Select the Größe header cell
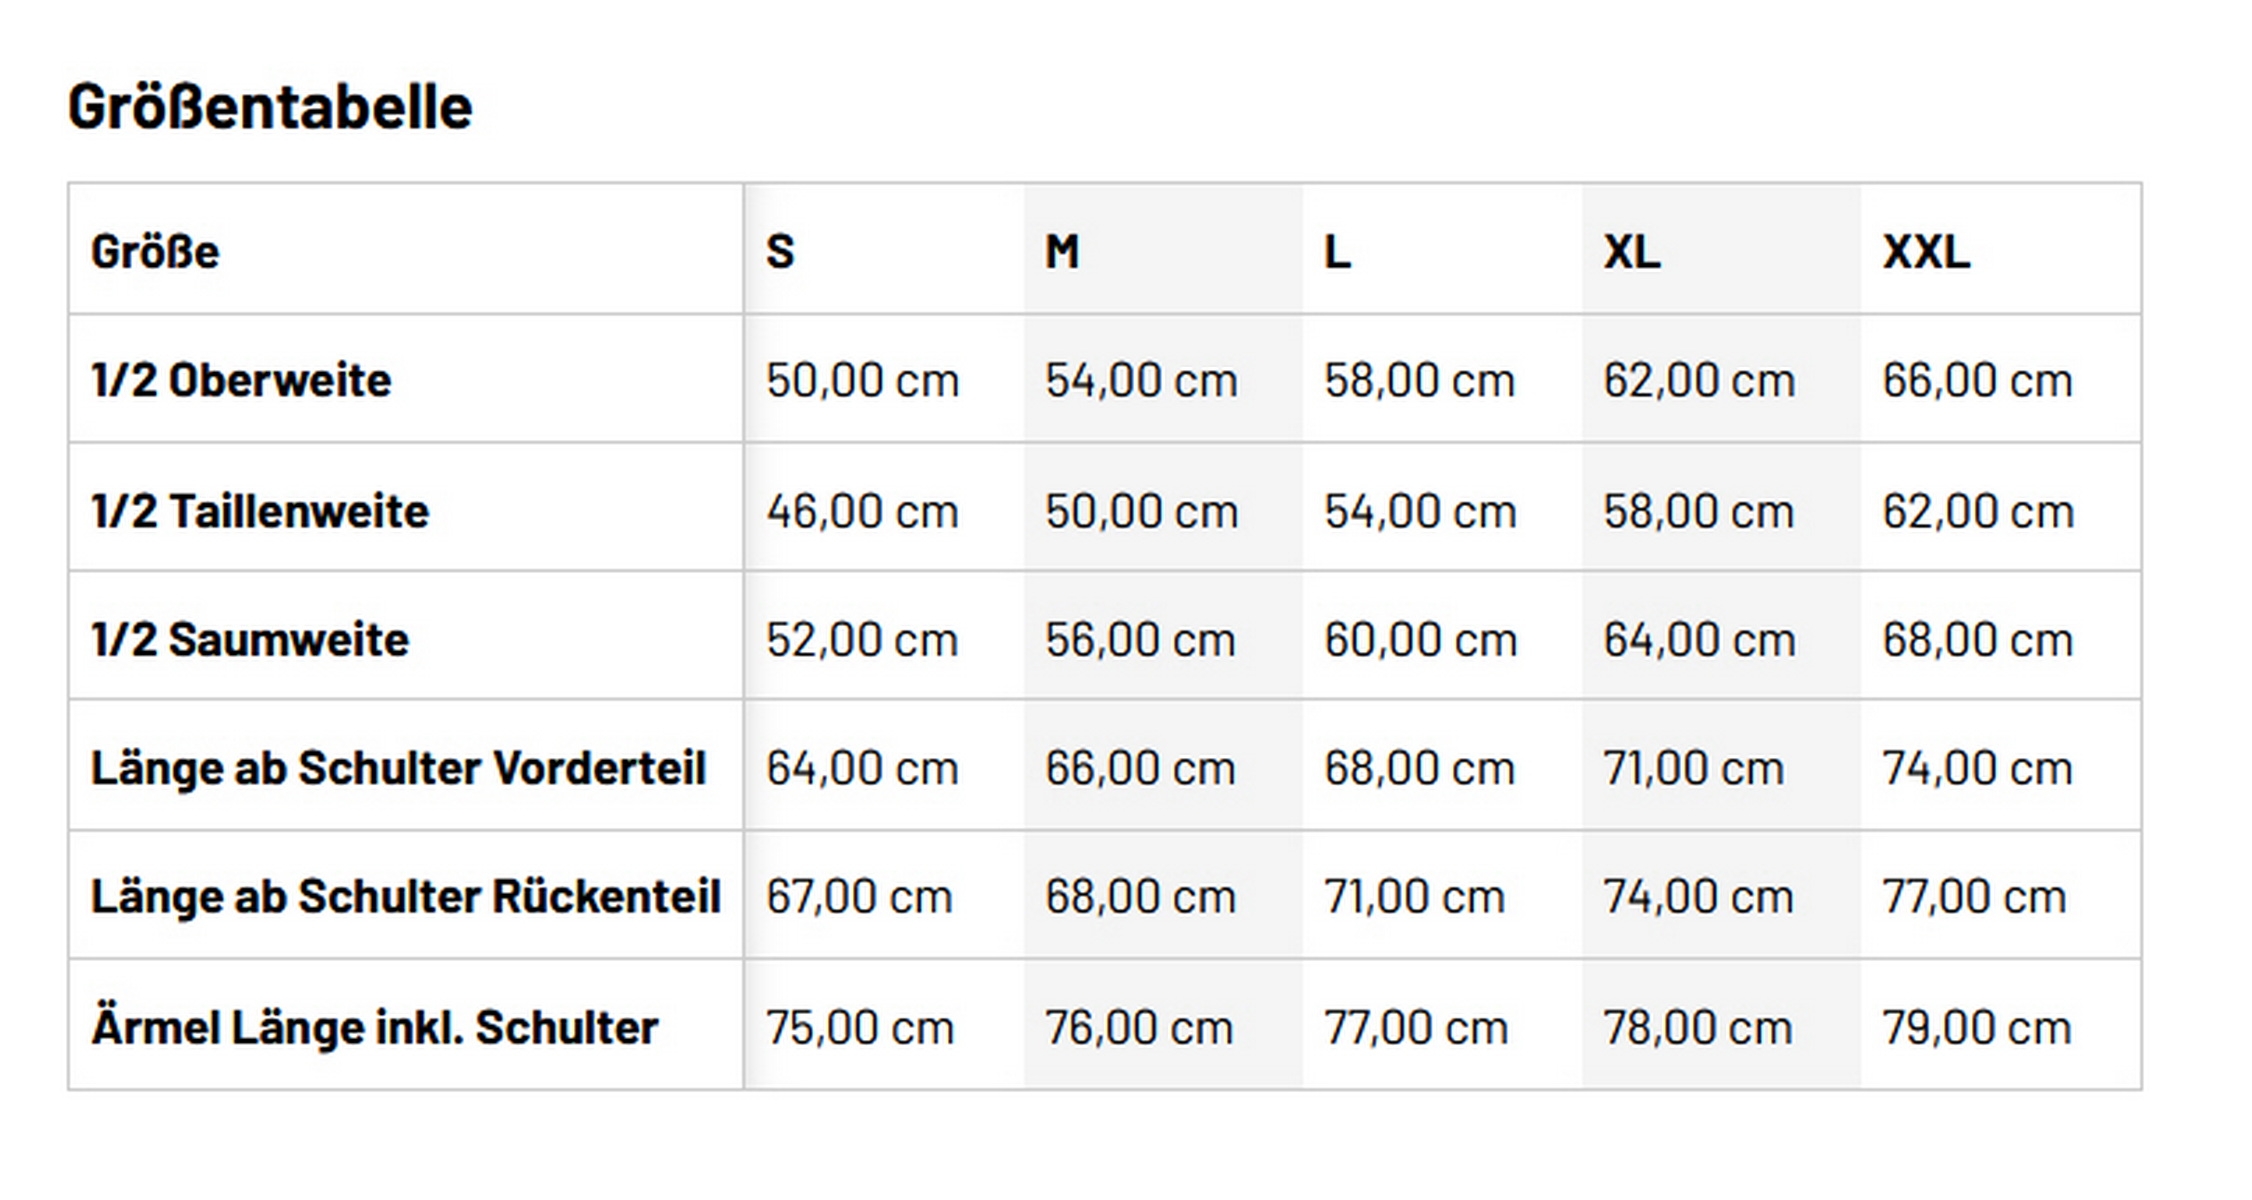This screenshot has height=1200, width=2252. tap(155, 251)
